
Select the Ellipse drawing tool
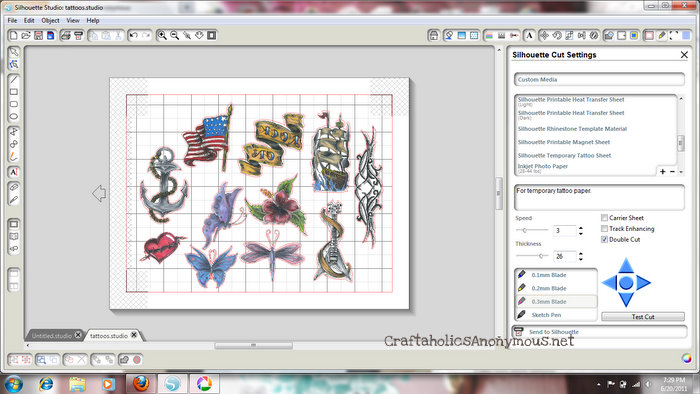point(14,116)
